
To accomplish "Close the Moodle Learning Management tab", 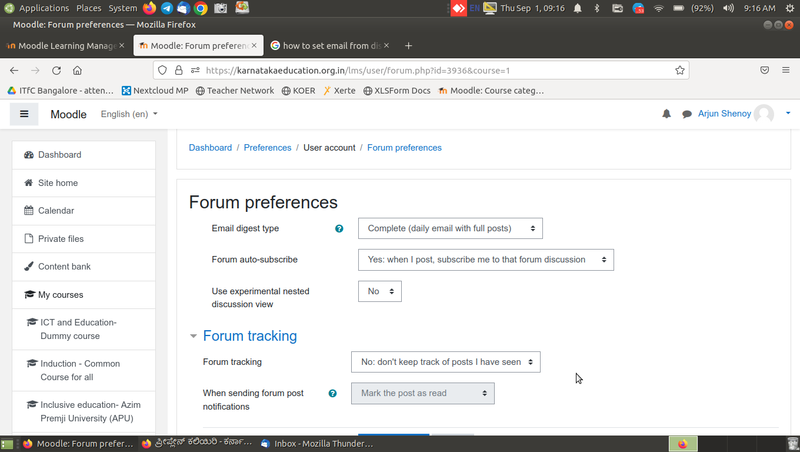I will 121,45.
